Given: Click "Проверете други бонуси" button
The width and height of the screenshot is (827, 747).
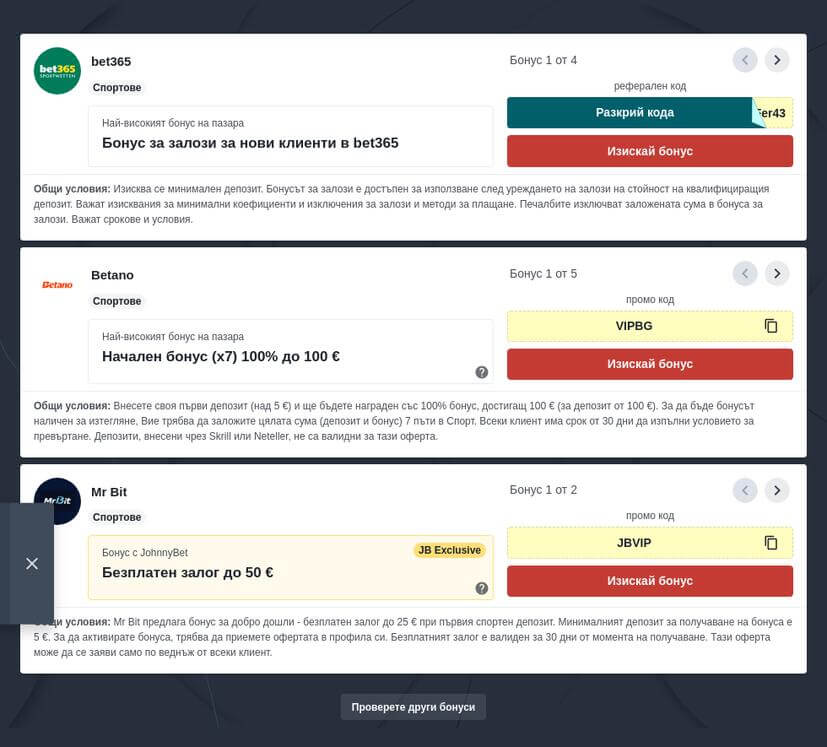Looking at the screenshot, I should coord(413,707).
